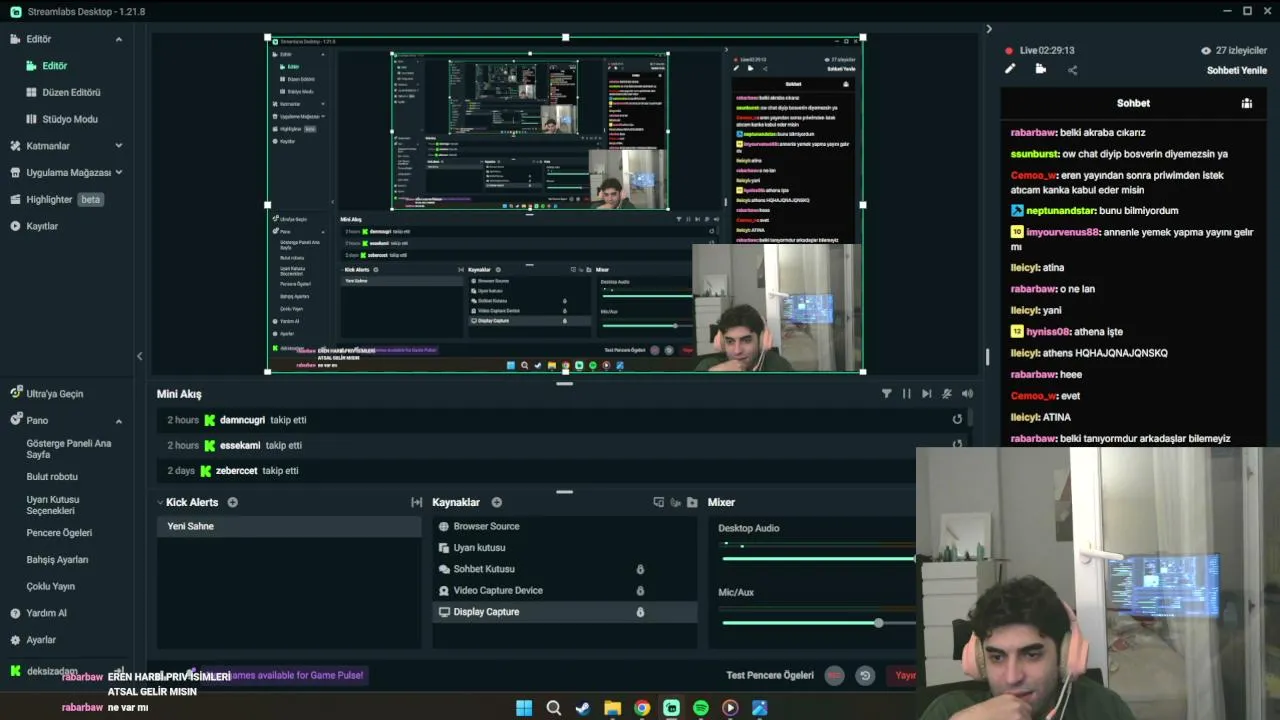Click the red REC record button
1280x720 pixels.
point(834,676)
